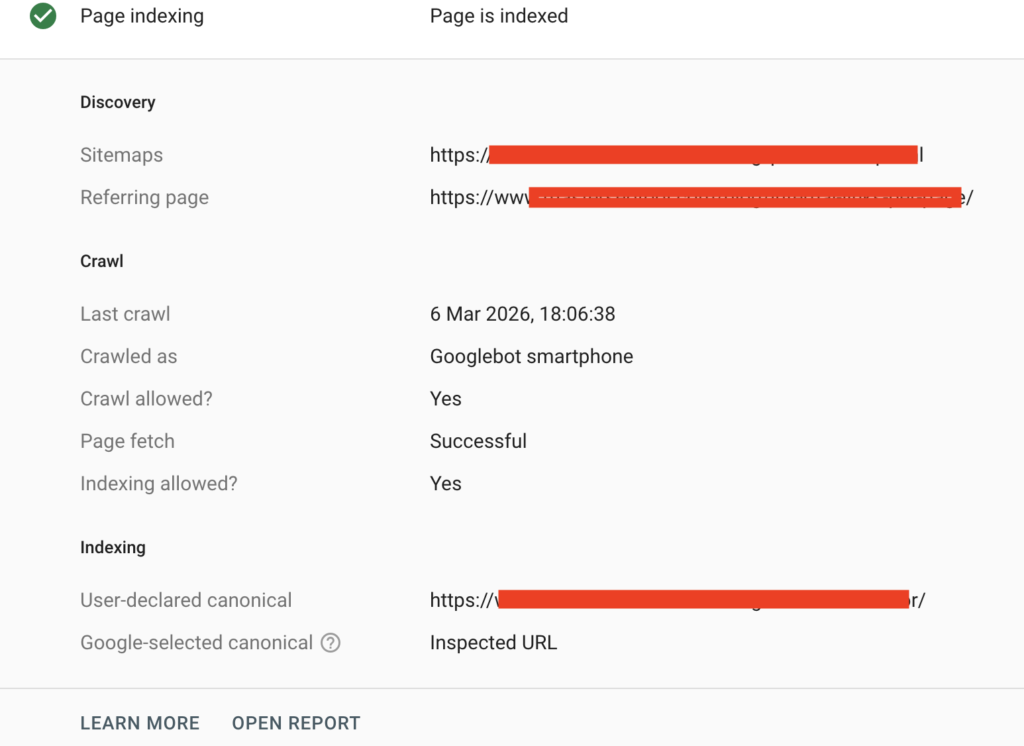Click the Page indexing header label

pyautogui.click(x=141, y=16)
